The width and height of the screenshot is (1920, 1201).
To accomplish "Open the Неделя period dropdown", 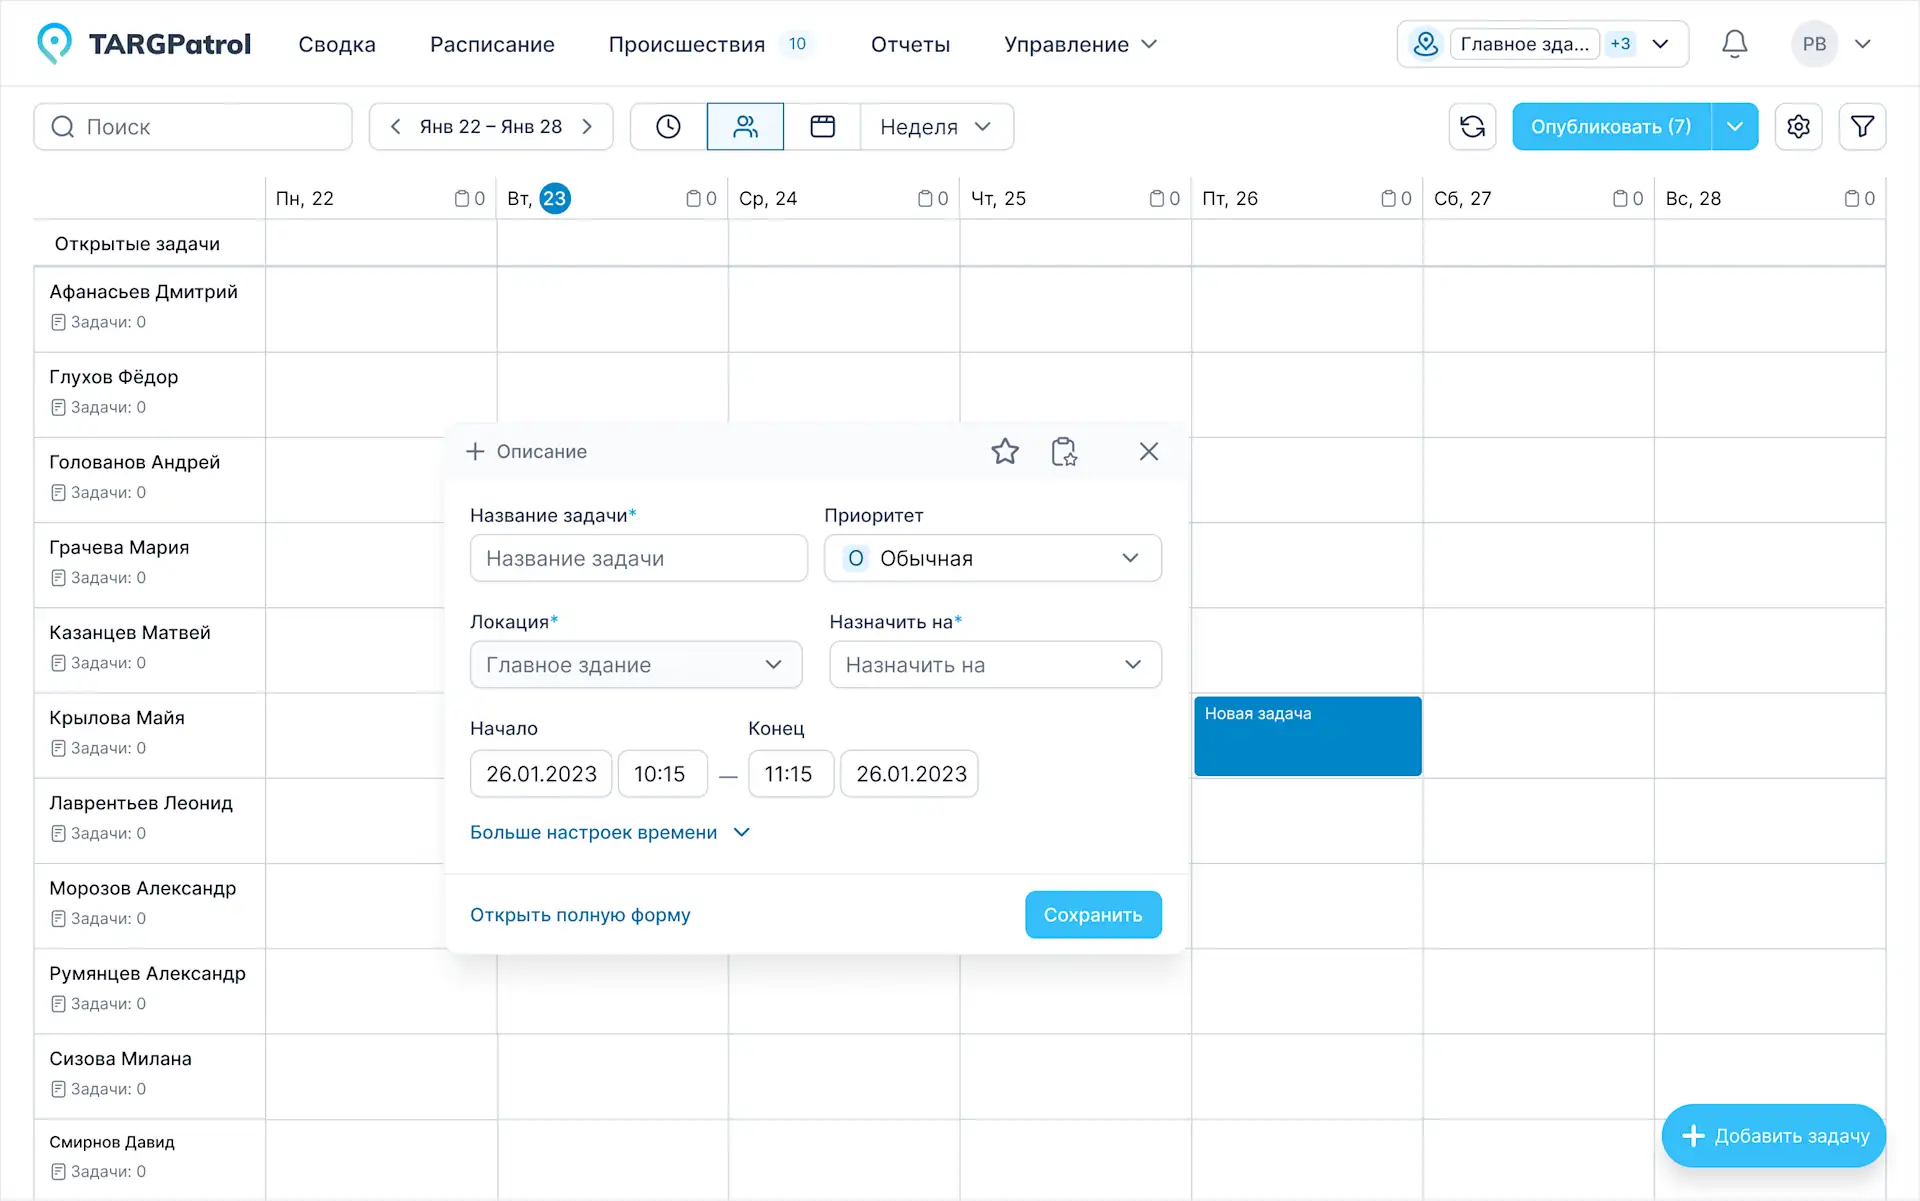I will [936, 127].
